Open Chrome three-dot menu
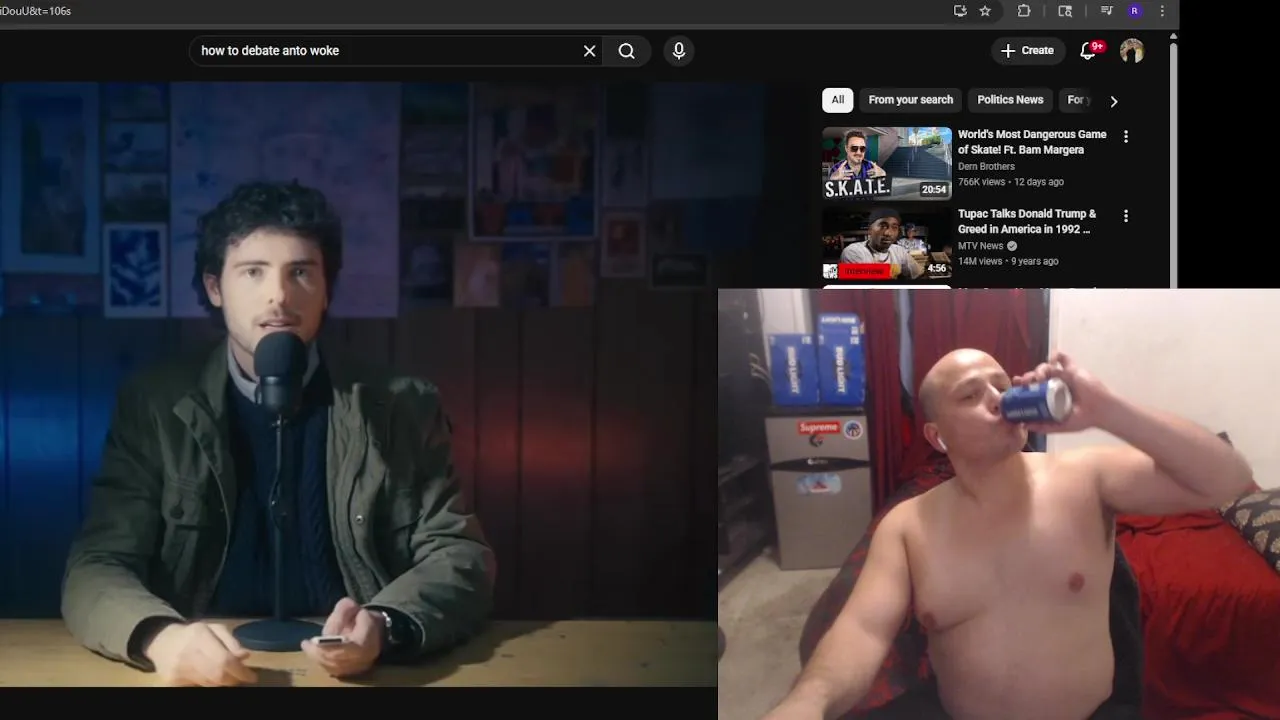 pos(1162,11)
